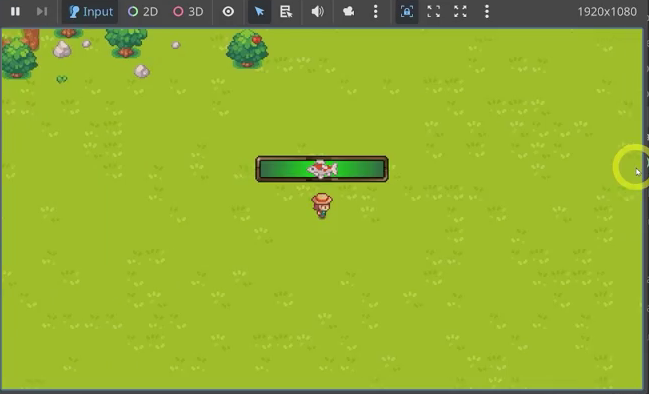Pause the running game
This screenshot has height=394, width=649.
(x=15, y=11)
